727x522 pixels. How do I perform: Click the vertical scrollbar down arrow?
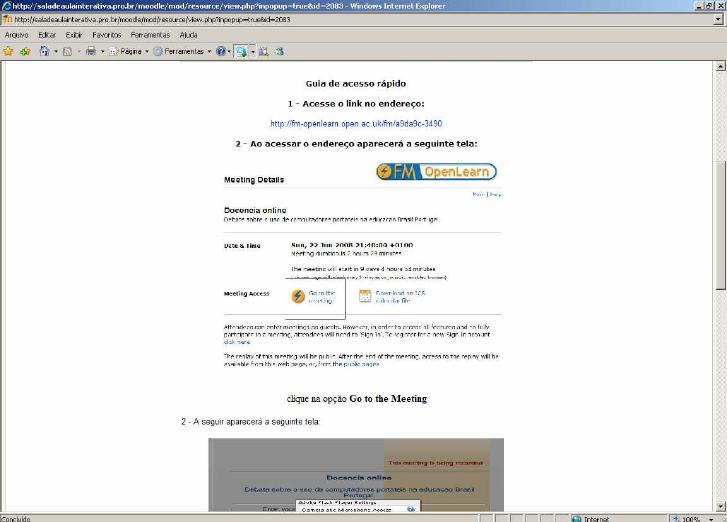coord(720,505)
